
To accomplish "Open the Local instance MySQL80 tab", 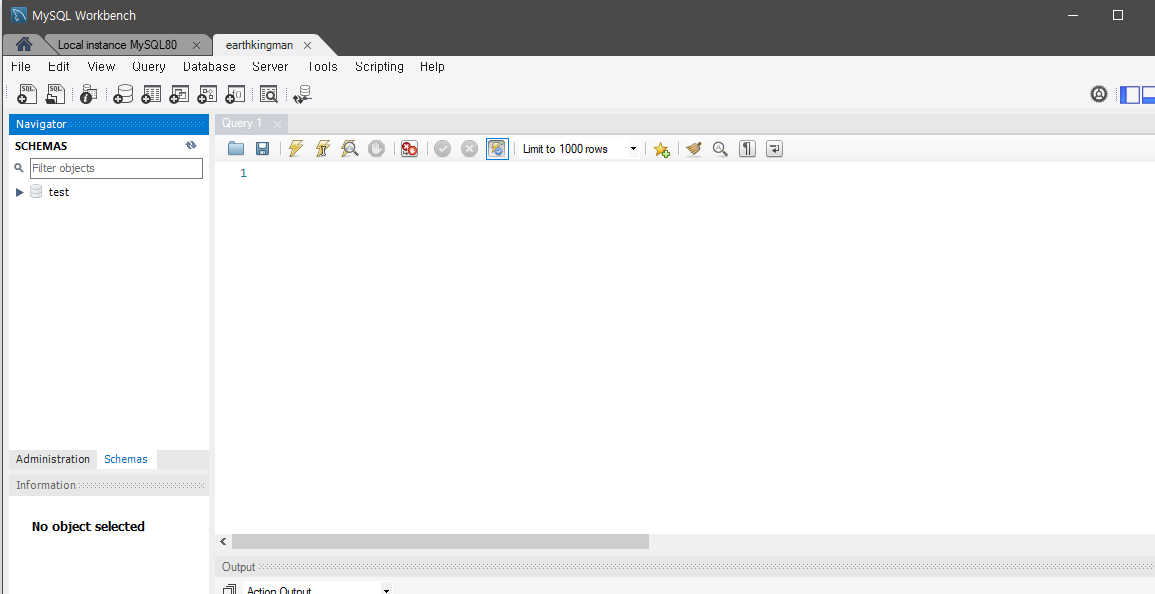I will (117, 45).
